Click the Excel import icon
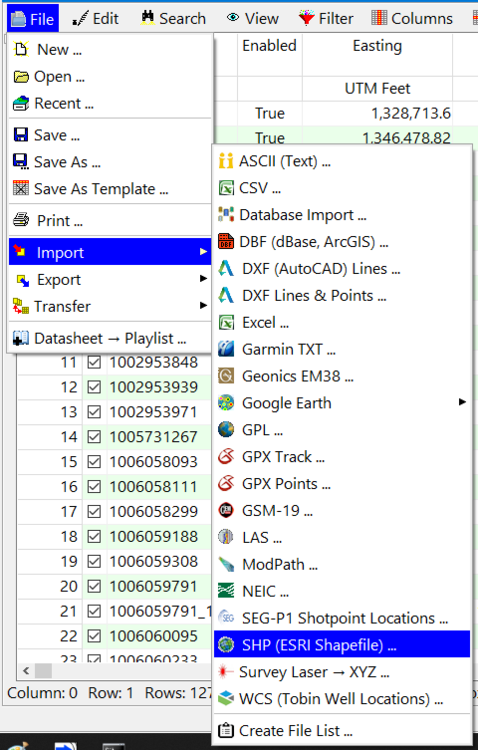 (226, 322)
